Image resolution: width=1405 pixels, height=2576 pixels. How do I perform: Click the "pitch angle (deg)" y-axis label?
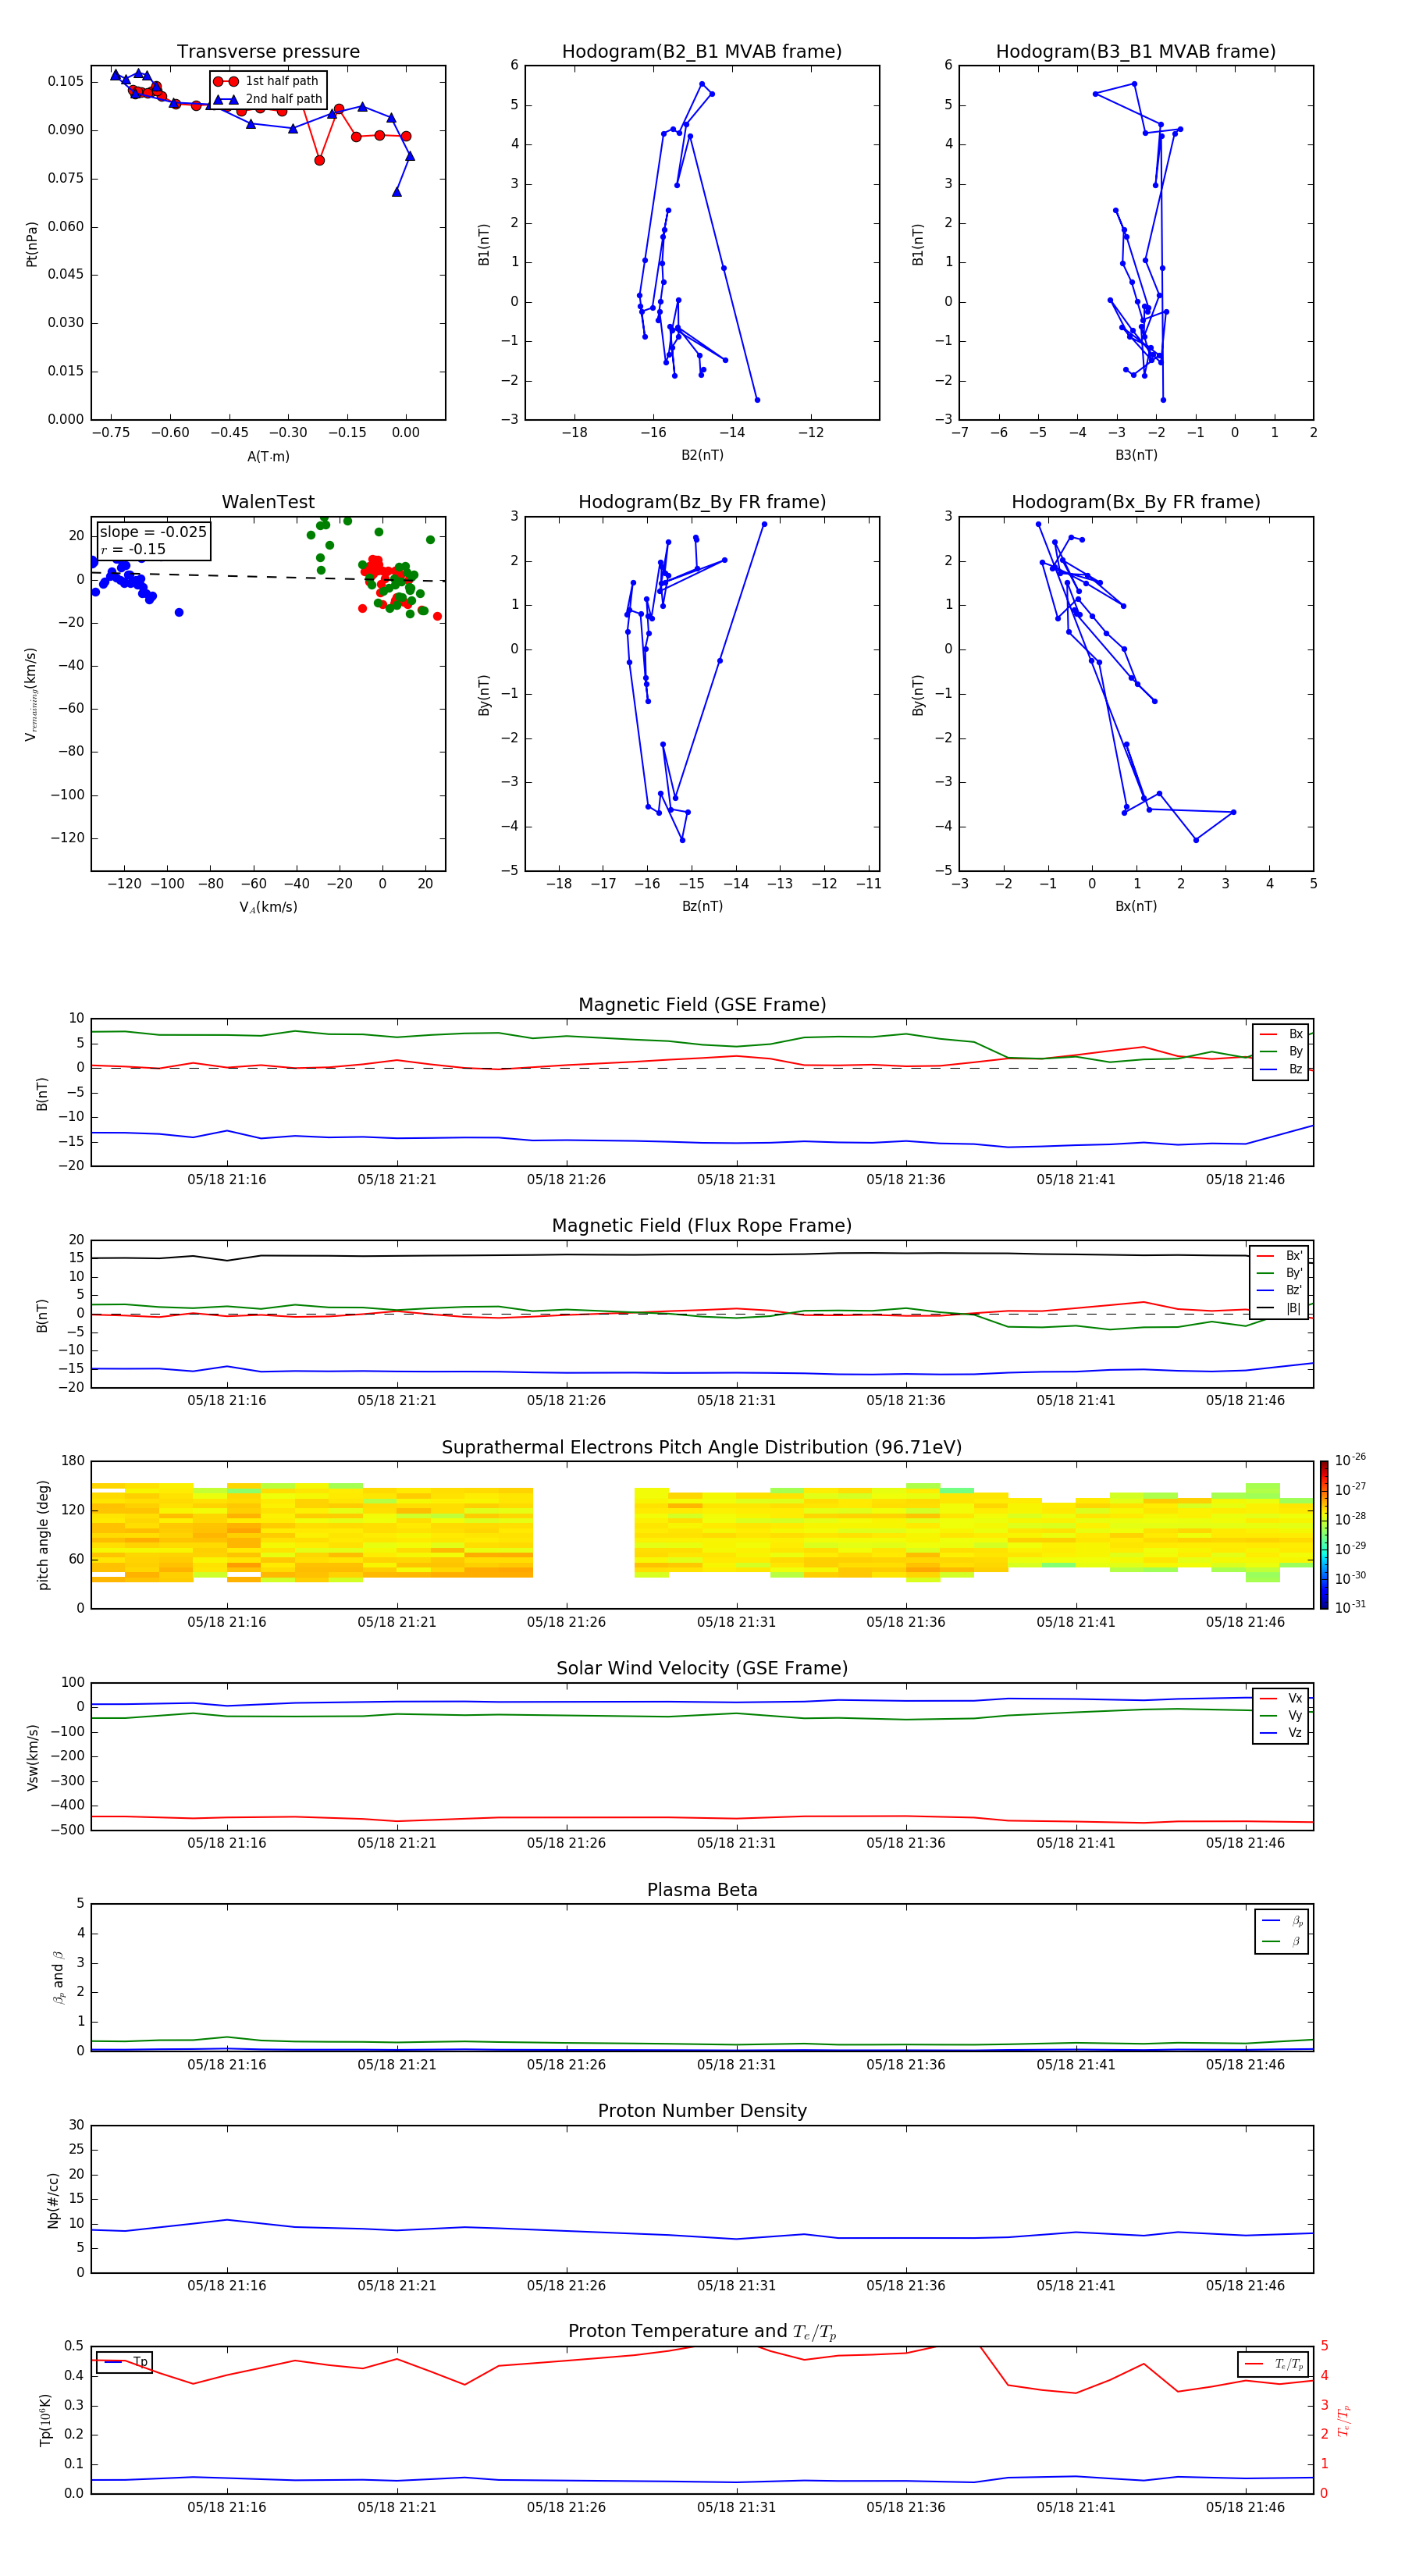click(43, 1535)
